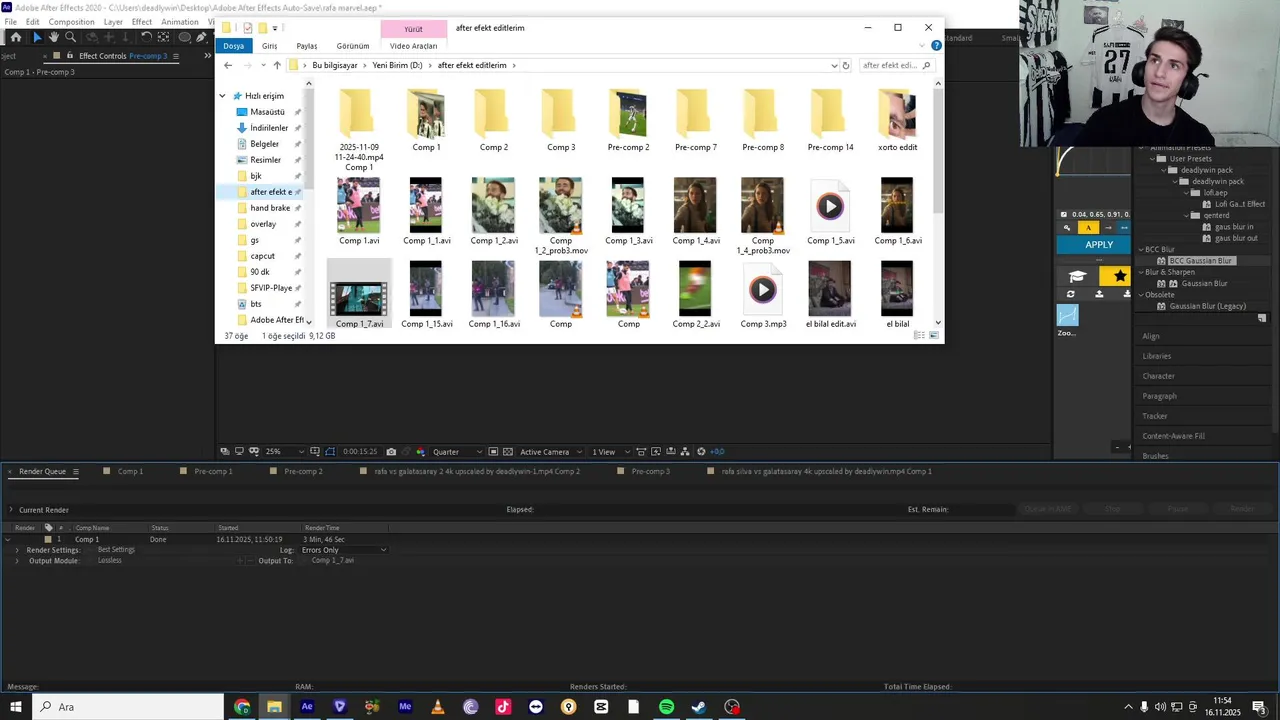Screen dimensions: 1280x720
Task: Toggle lock on Effect Controls panel
Action: click(70, 56)
